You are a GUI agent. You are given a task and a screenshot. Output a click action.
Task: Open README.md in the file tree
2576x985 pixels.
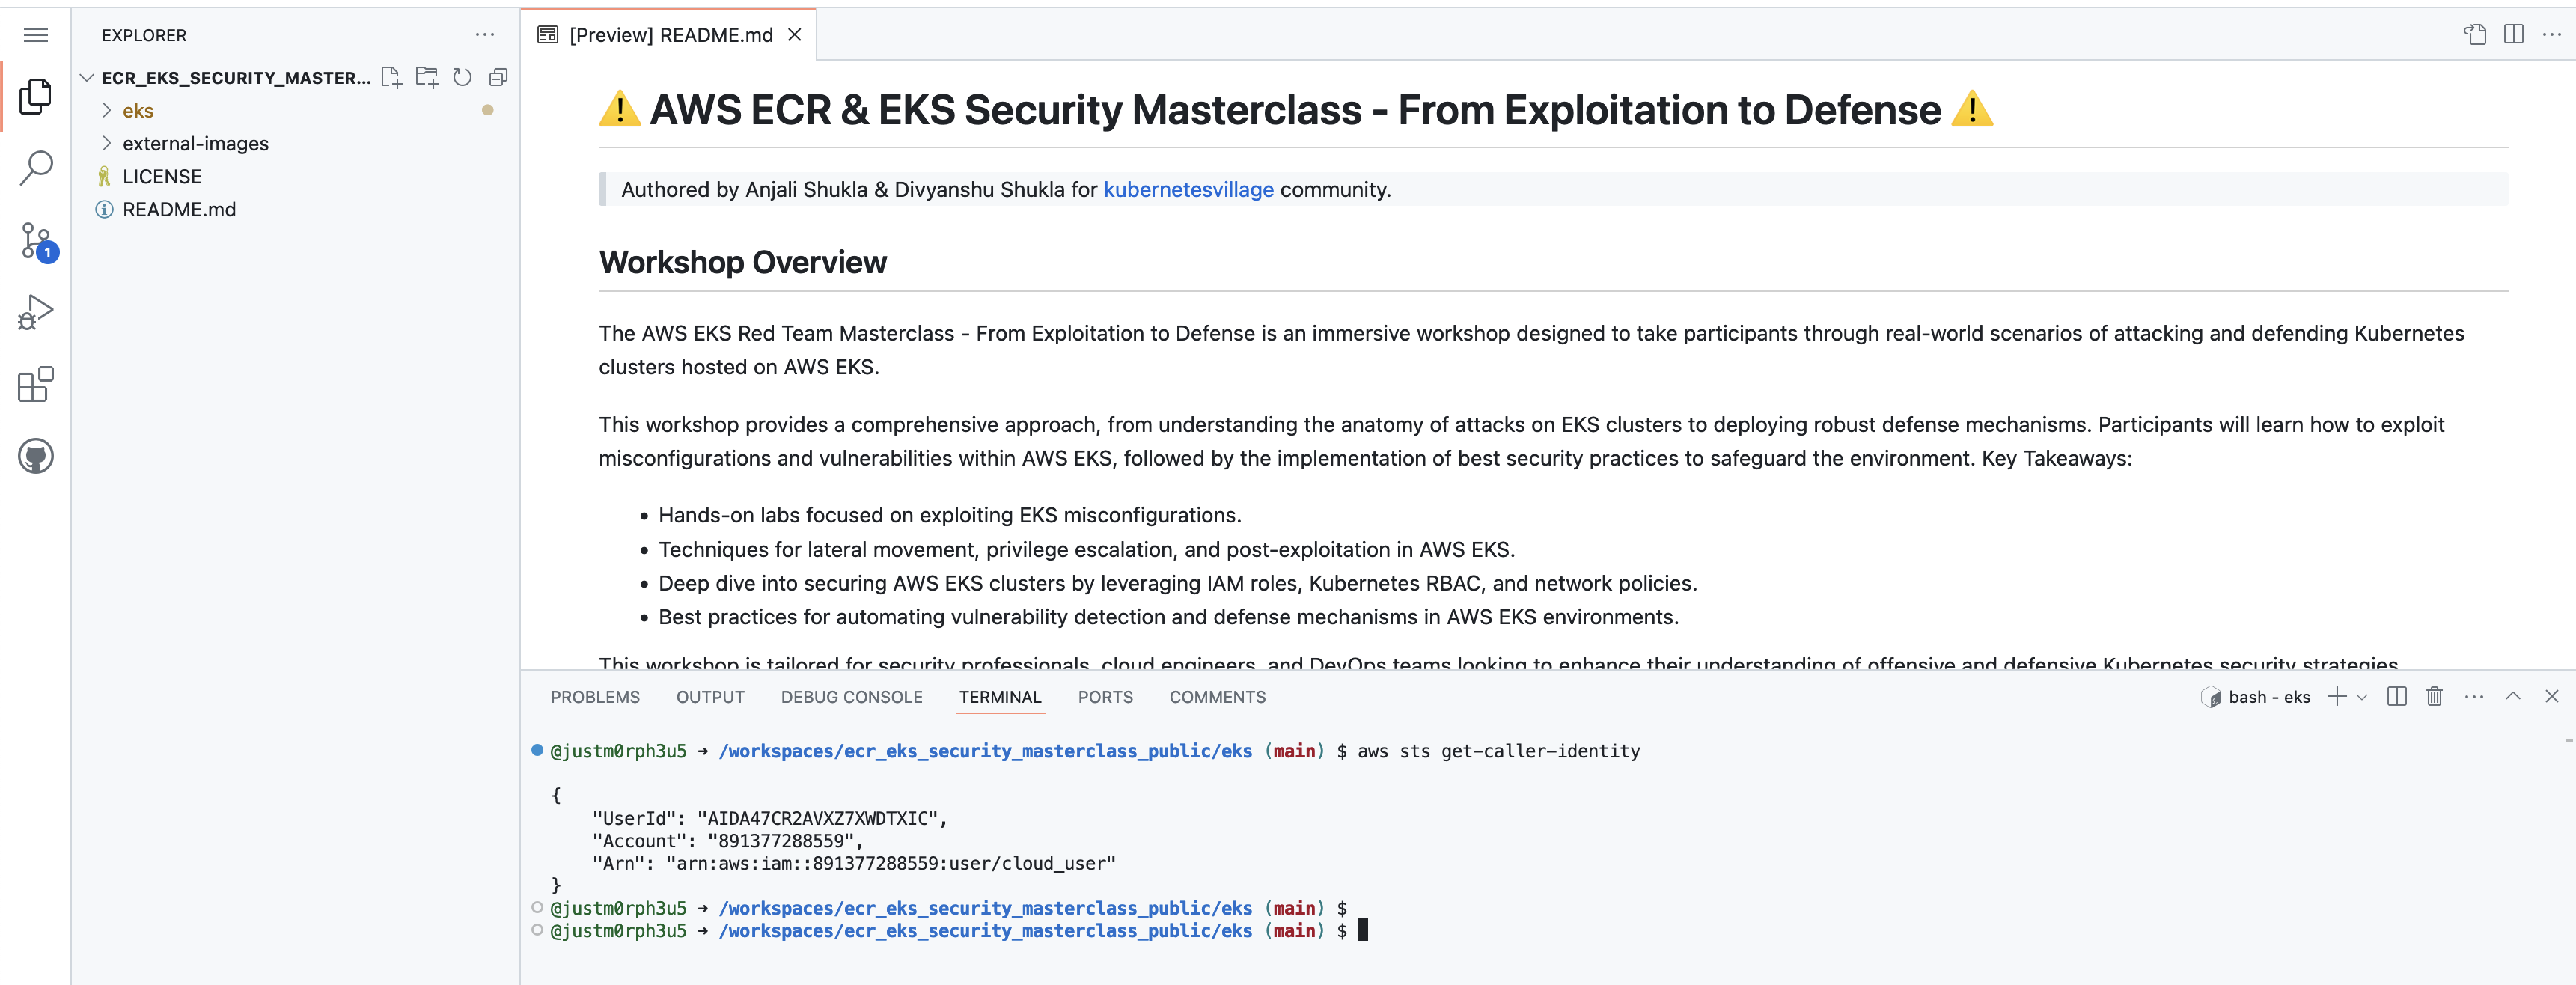pyautogui.click(x=179, y=209)
